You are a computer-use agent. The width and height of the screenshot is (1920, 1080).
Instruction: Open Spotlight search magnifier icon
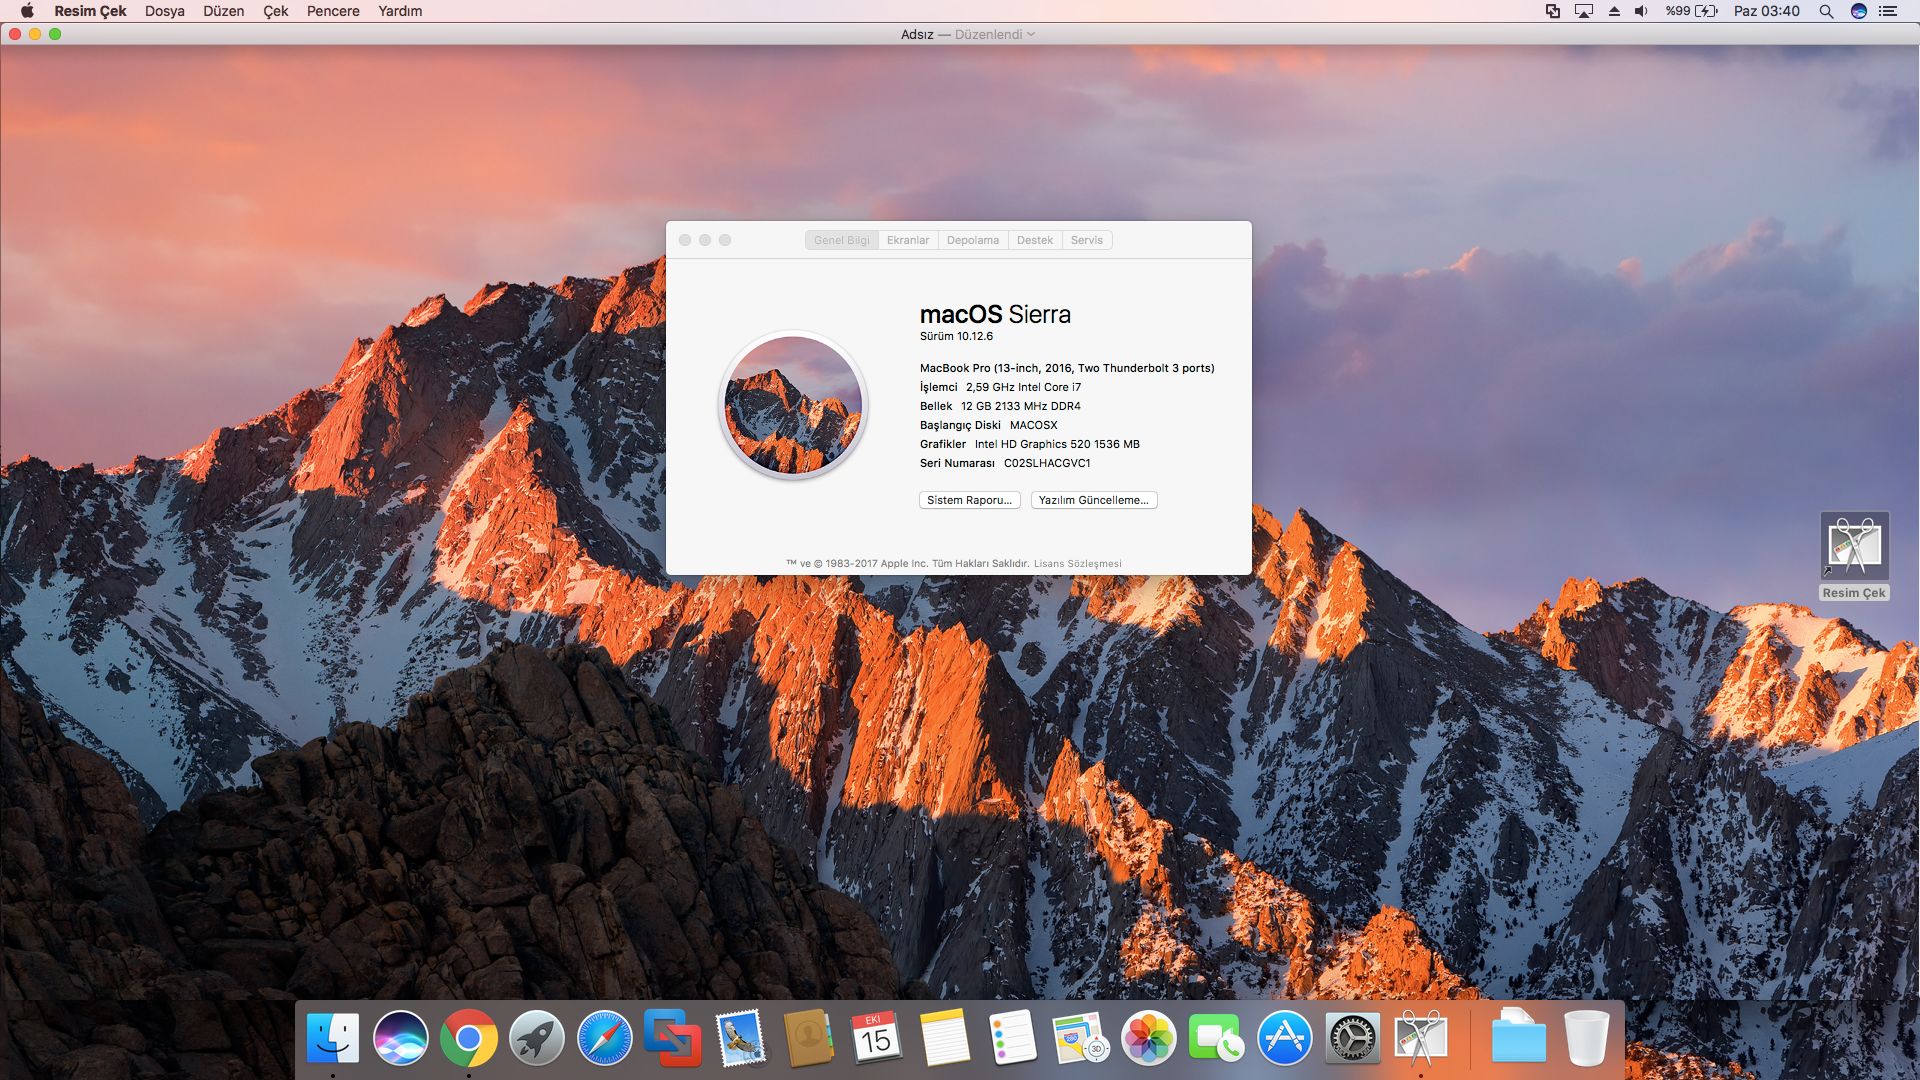coord(1826,11)
